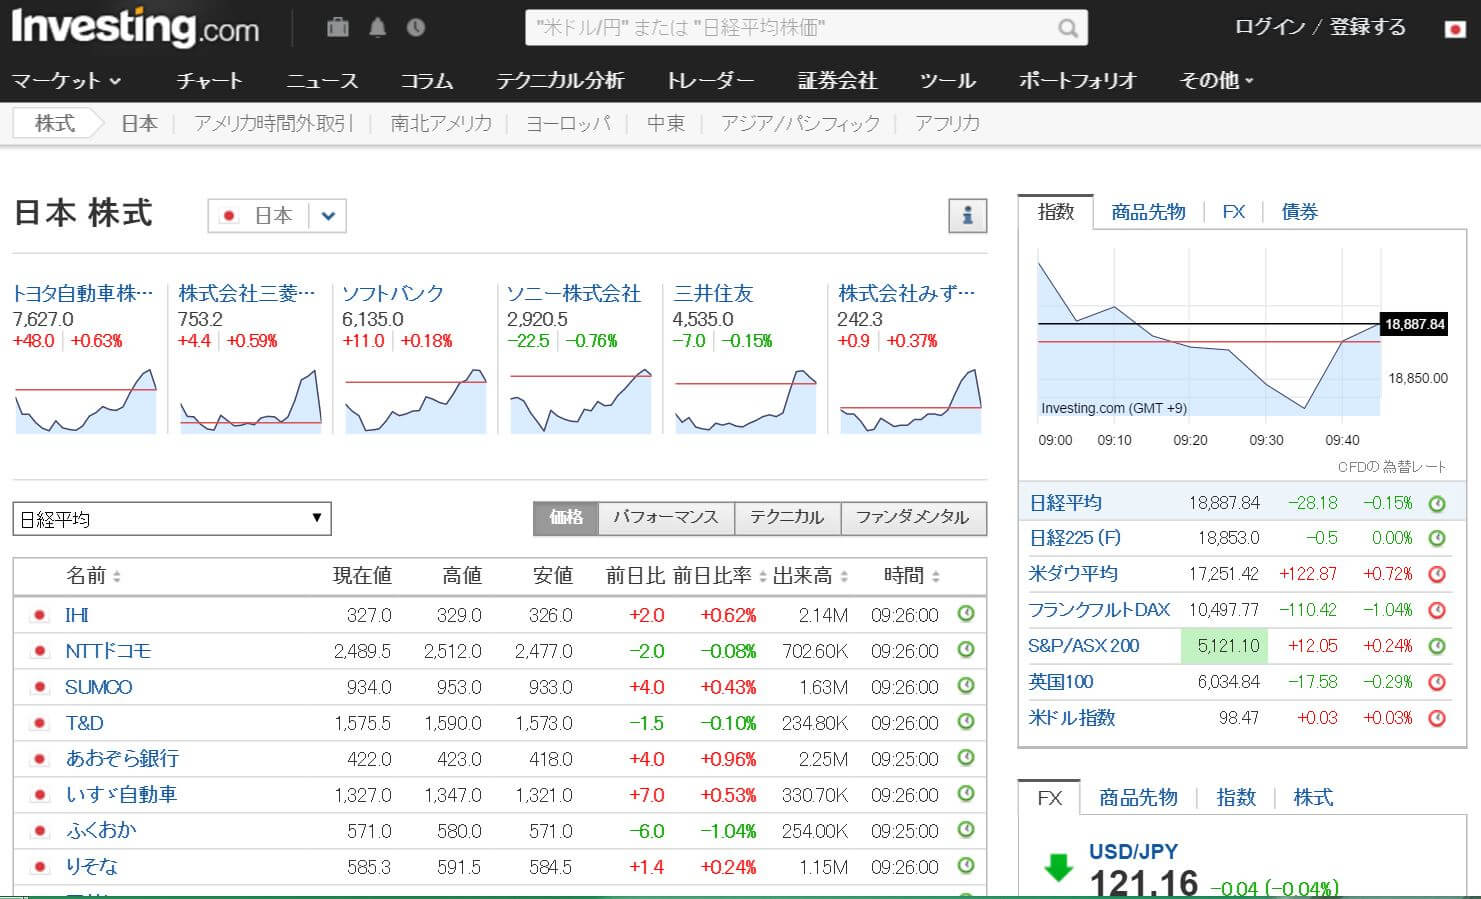Switch to パフォーマンス view

[666, 517]
